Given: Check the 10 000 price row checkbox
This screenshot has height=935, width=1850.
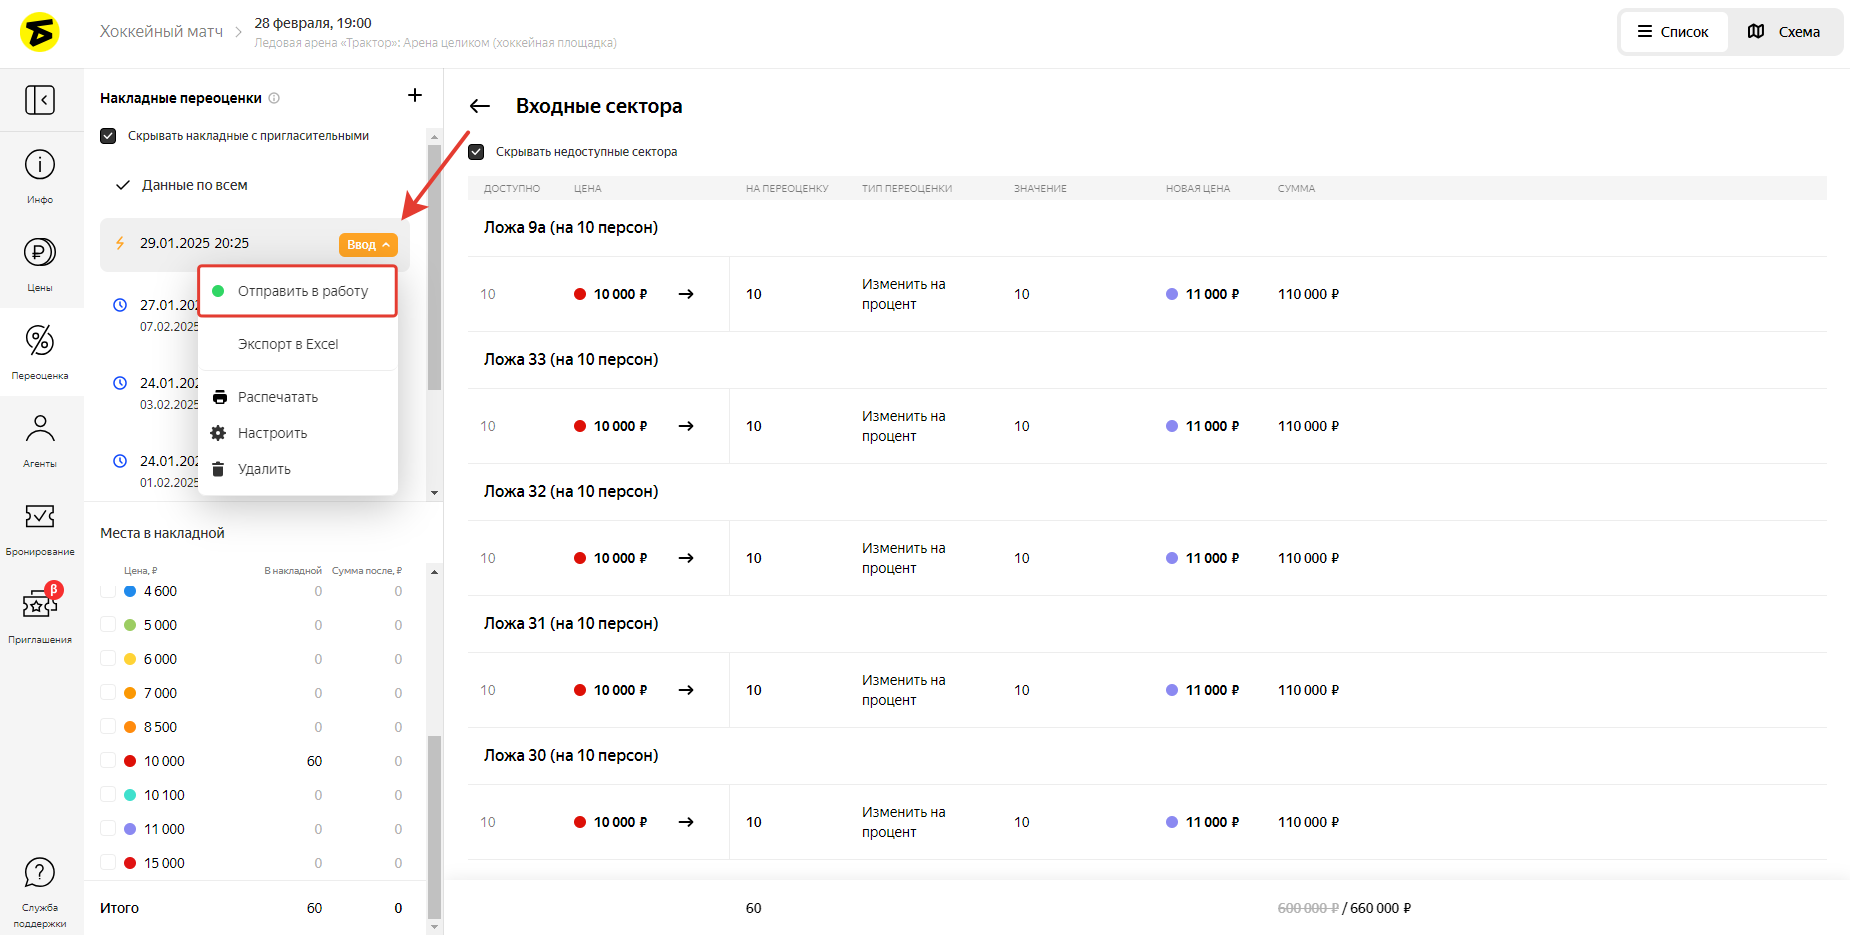Looking at the screenshot, I should [108, 761].
